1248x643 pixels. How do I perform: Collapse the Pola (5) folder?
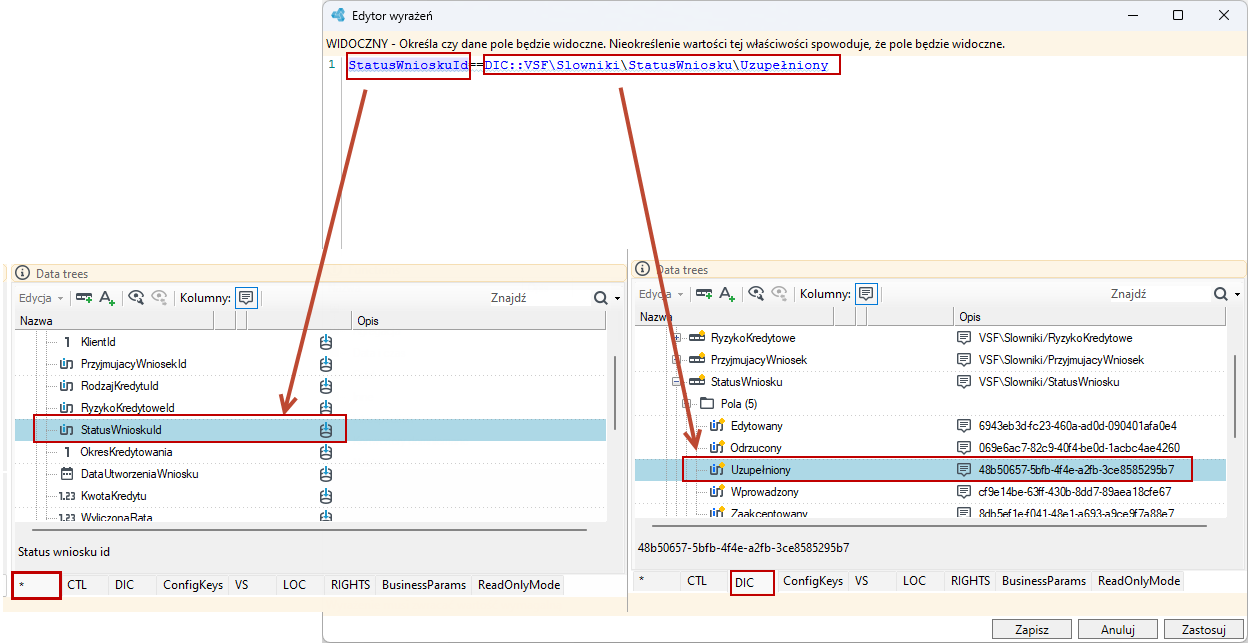[686, 404]
